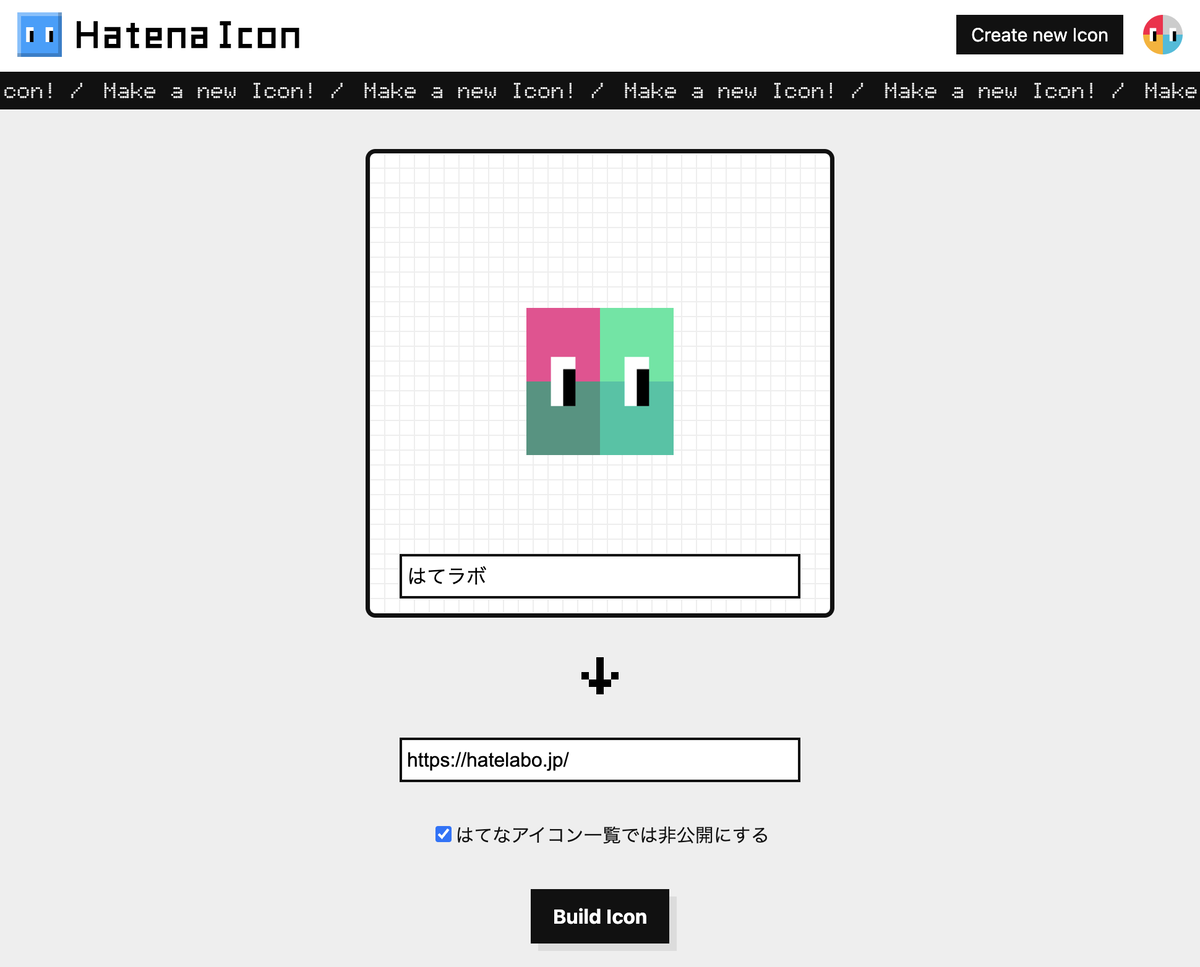Focus the はてラボ name input field

click(x=600, y=576)
